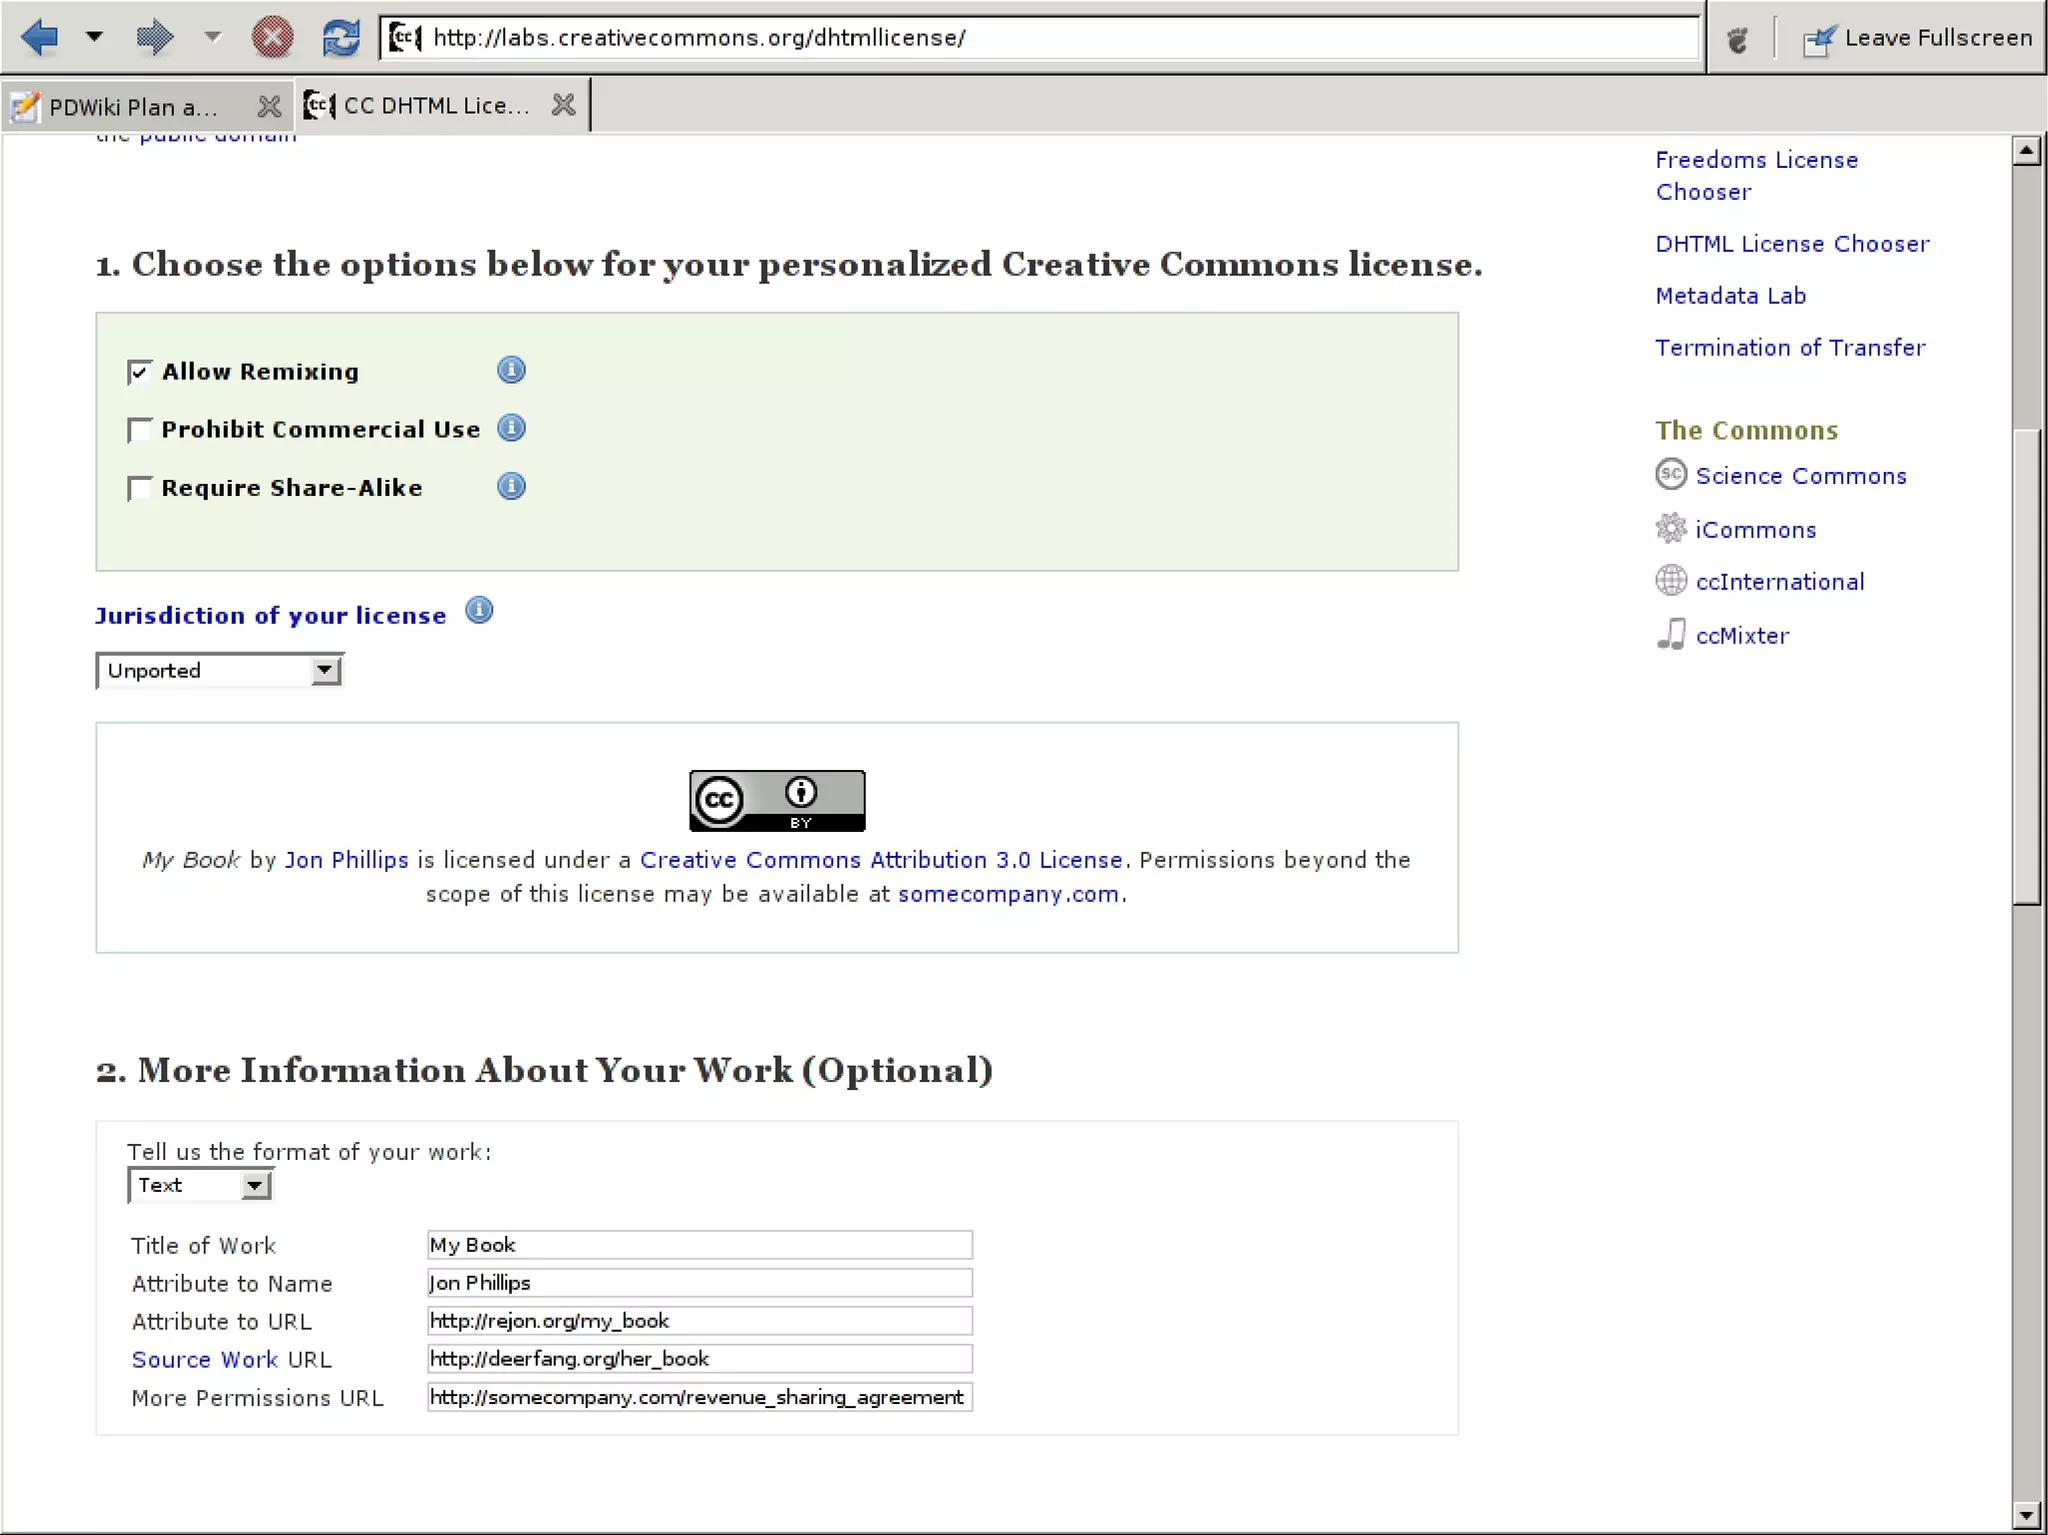Click the vertical scrollbar thumb
Viewport: 2048px width, 1535px height.
tap(2027, 667)
